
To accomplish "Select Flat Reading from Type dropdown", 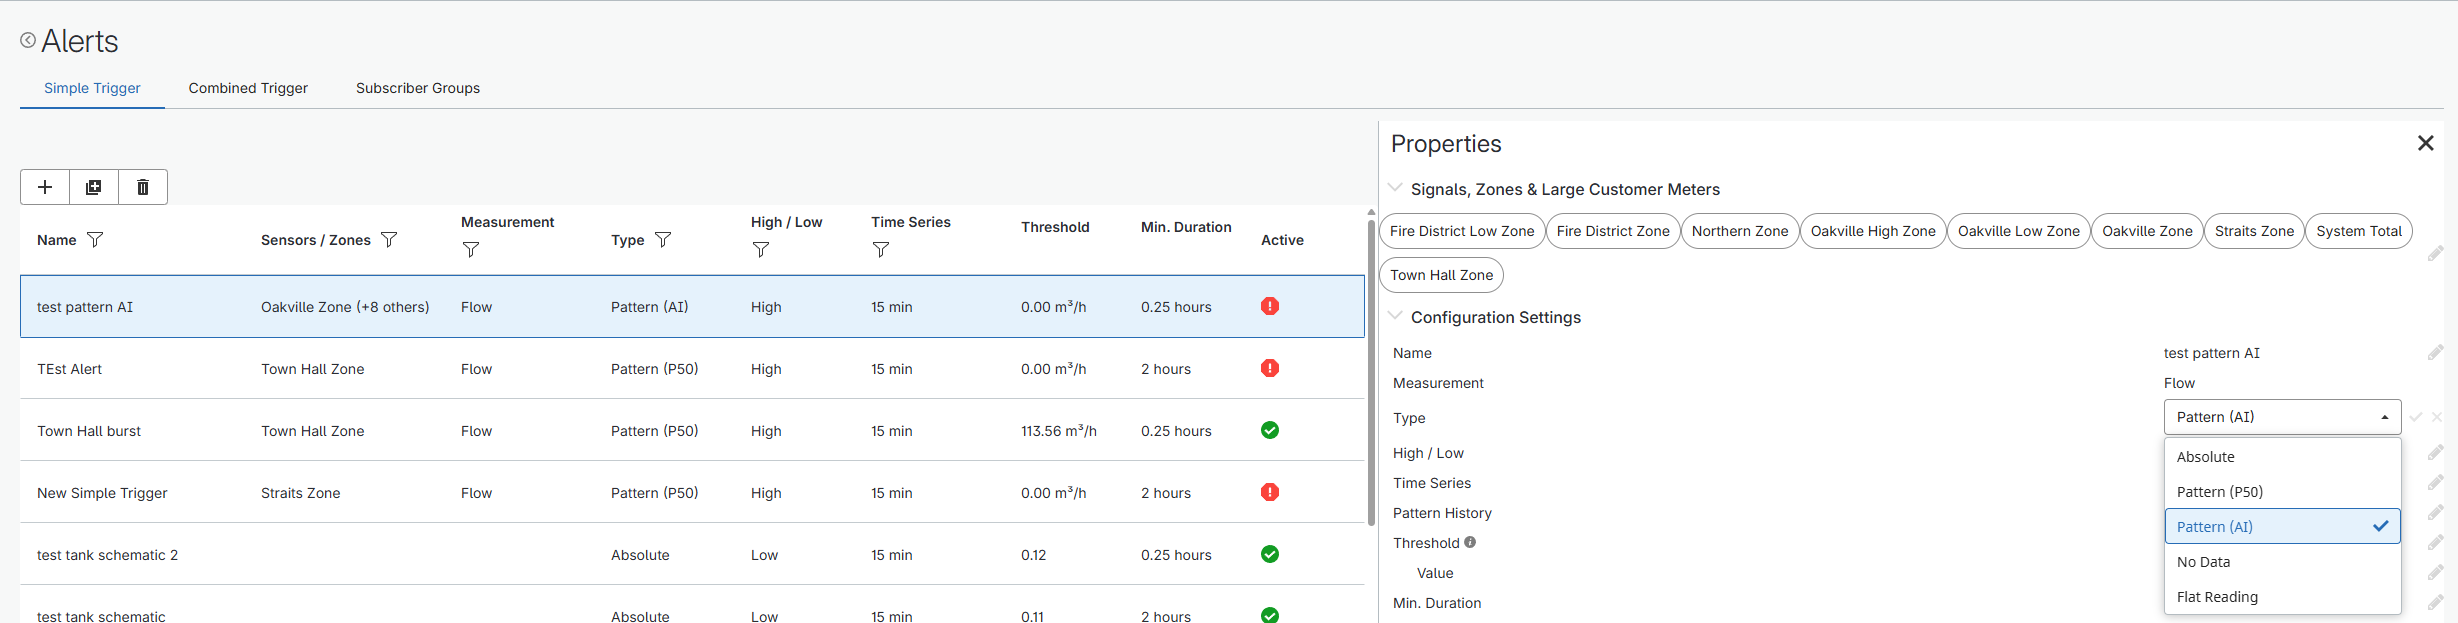I will [2217, 597].
